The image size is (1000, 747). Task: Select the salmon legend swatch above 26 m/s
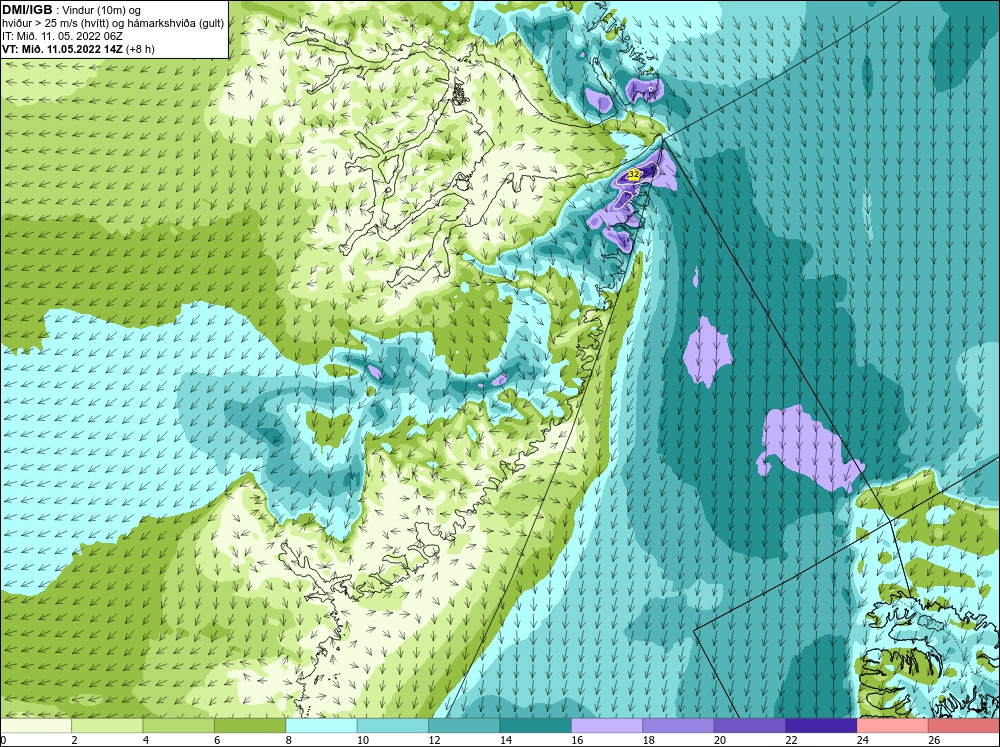pyautogui.click(x=964, y=726)
